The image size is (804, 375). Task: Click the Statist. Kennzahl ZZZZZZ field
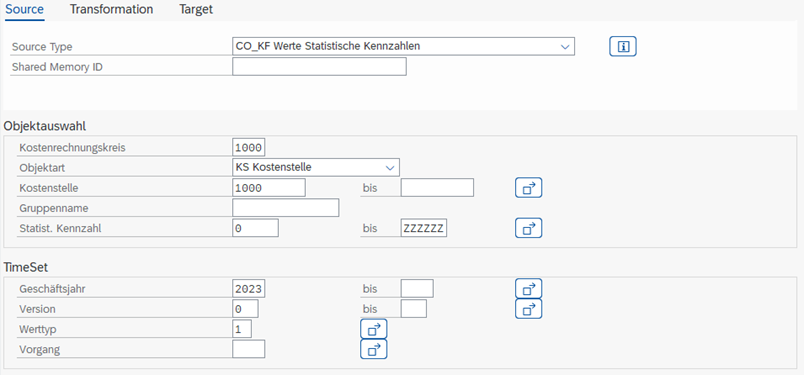click(x=424, y=228)
